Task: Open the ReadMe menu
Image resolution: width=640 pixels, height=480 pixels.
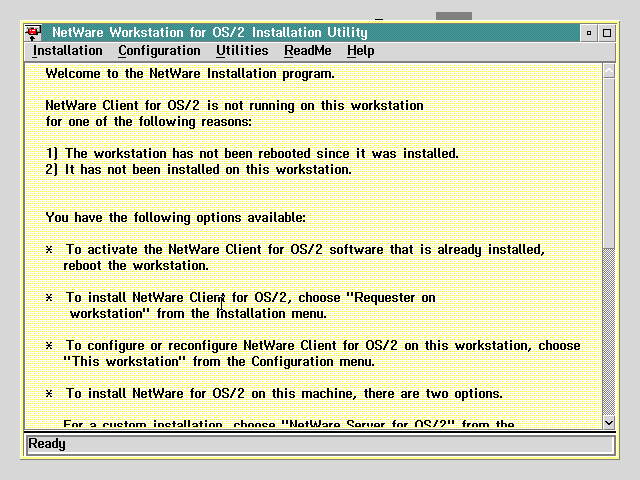Action: pos(308,51)
